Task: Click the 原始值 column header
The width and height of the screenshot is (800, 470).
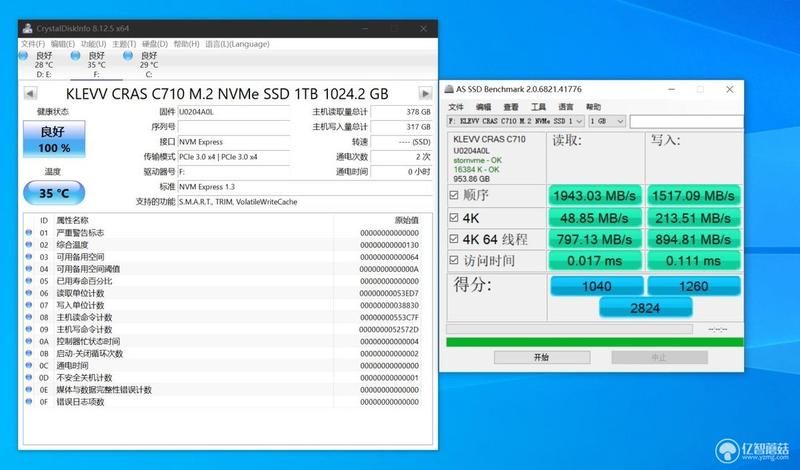Action: (407, 220)
